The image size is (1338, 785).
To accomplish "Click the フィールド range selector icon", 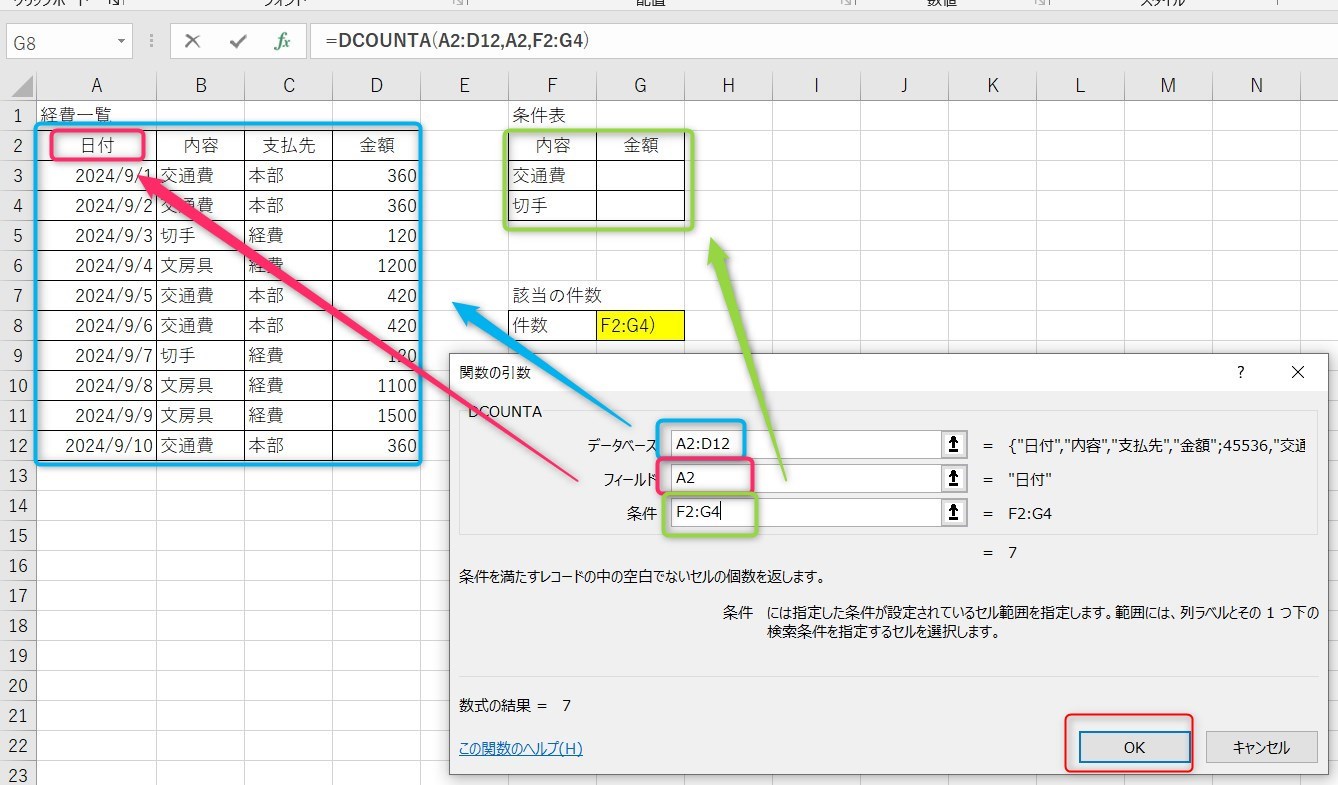I will pos(953,478).
